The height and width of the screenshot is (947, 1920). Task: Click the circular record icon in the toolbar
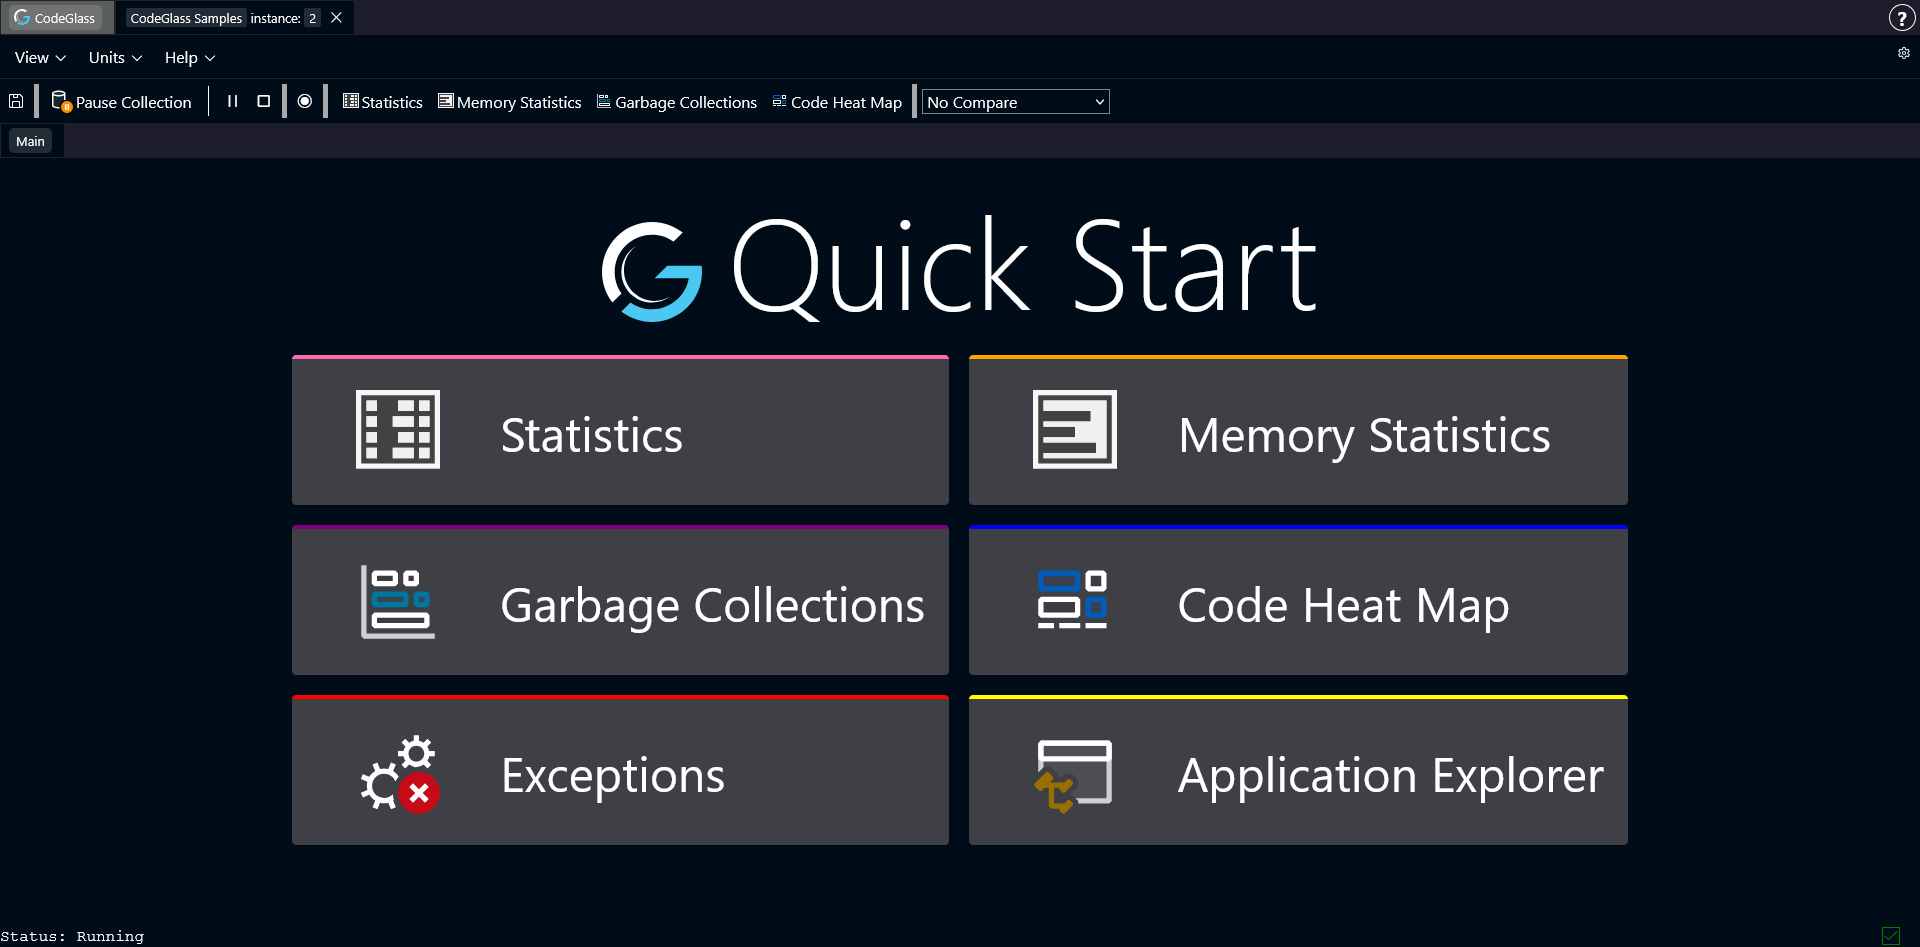point(305,101)
